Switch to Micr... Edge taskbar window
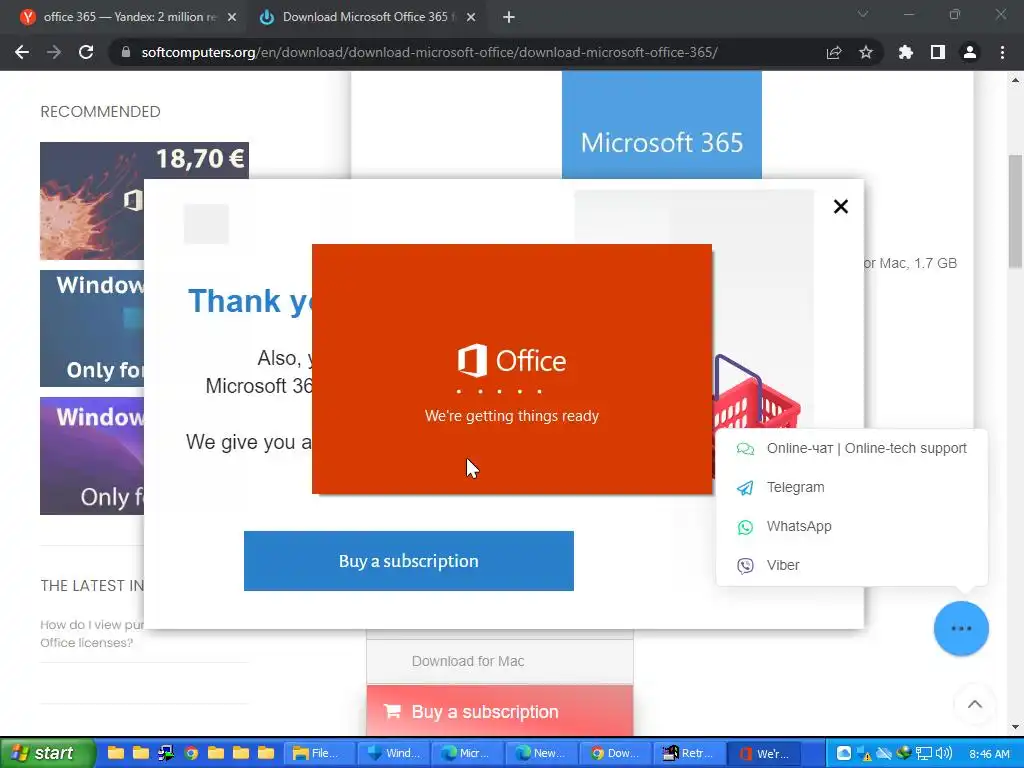1024x768 pixels. coord(468,753)
